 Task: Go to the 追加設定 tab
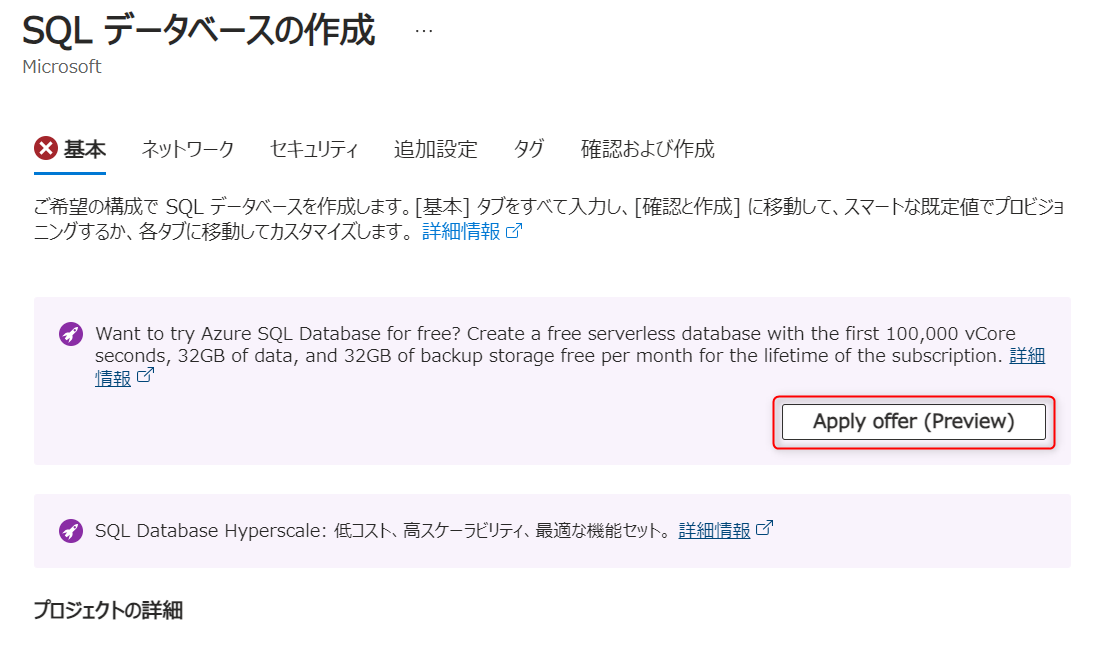point(435,150)
